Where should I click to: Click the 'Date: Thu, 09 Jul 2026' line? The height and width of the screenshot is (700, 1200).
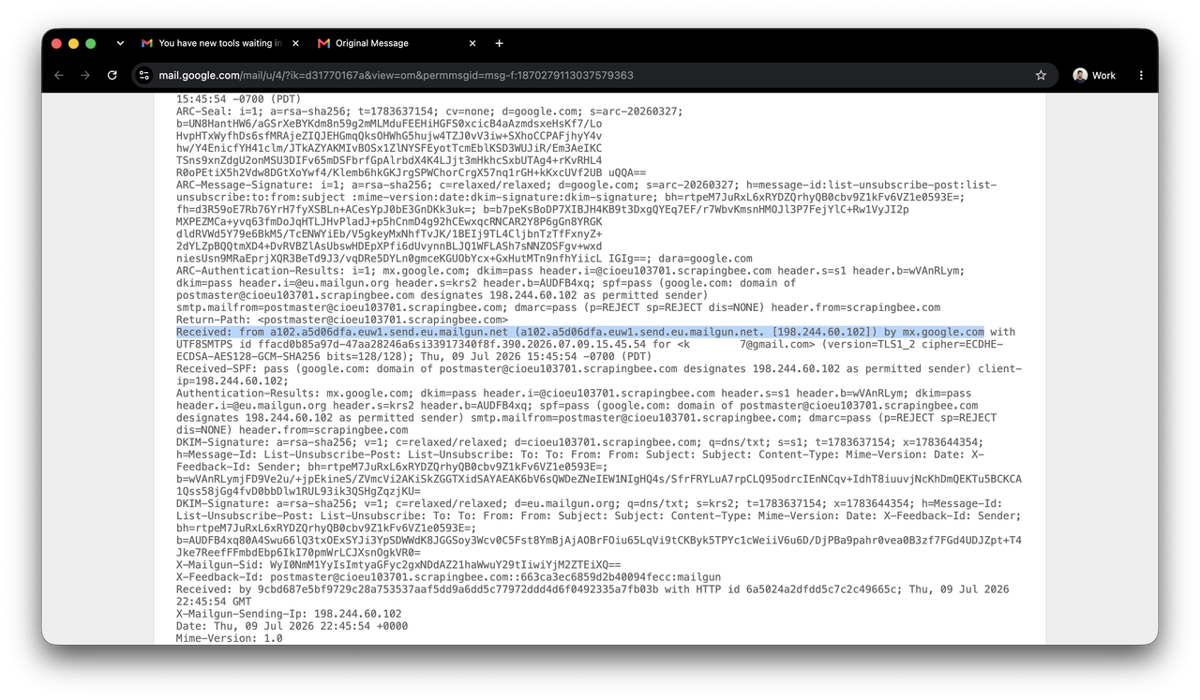[292, 626]
